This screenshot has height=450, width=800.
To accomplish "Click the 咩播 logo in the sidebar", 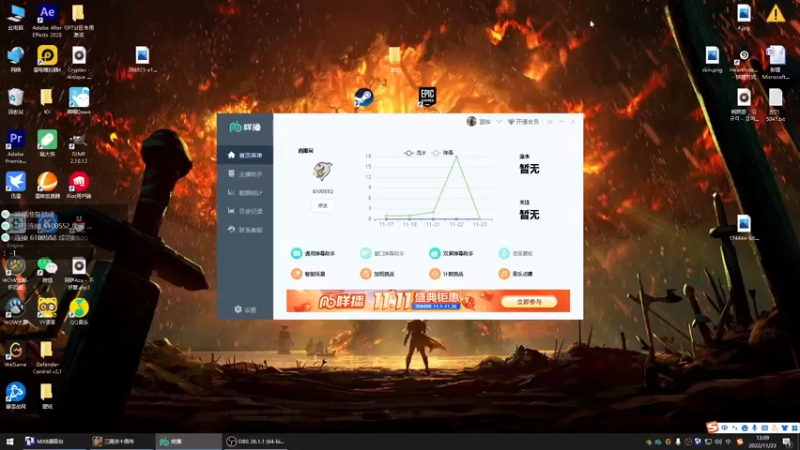I will (x=245, y=127).
